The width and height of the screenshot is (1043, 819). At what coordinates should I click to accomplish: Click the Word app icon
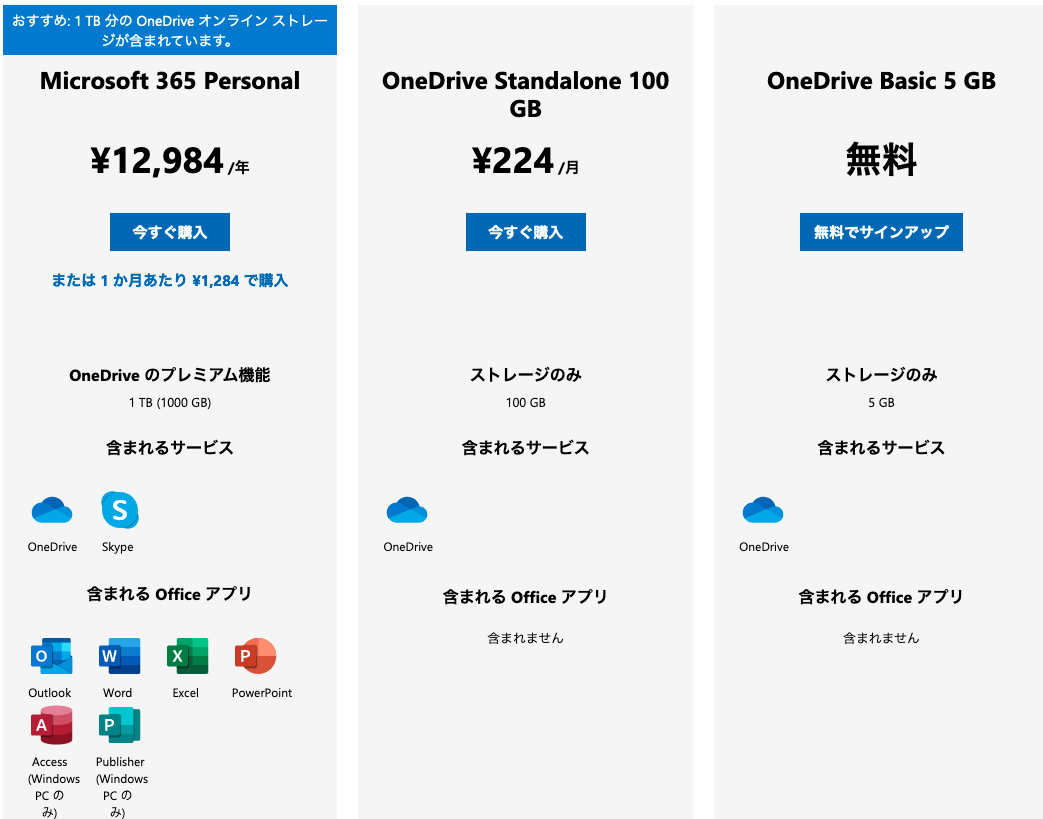click(120, 656)
